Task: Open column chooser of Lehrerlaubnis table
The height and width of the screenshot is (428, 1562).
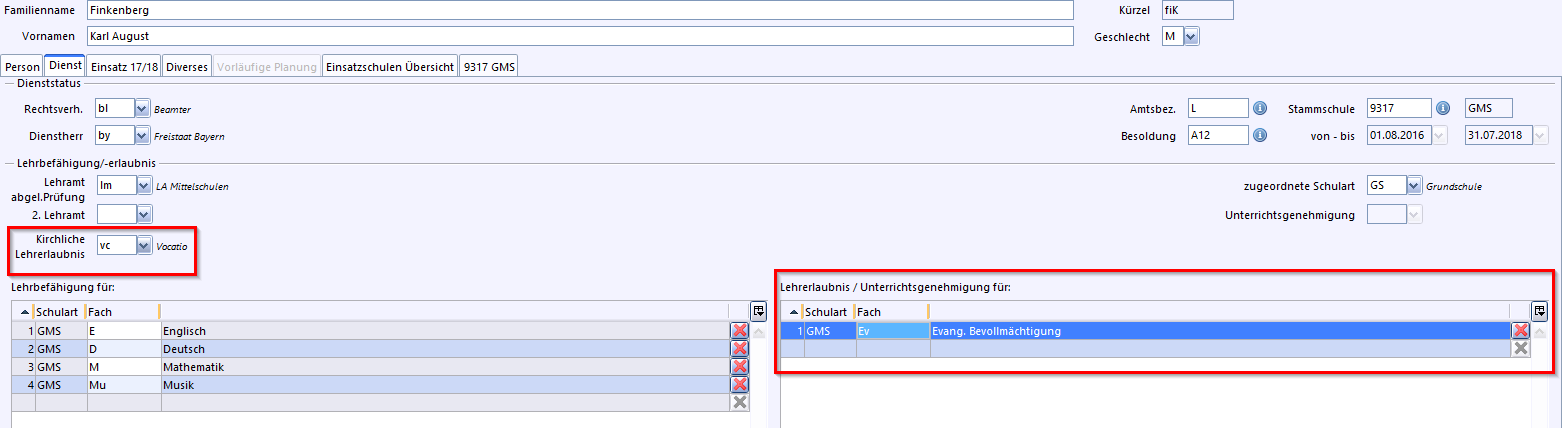Action: 1539,311
